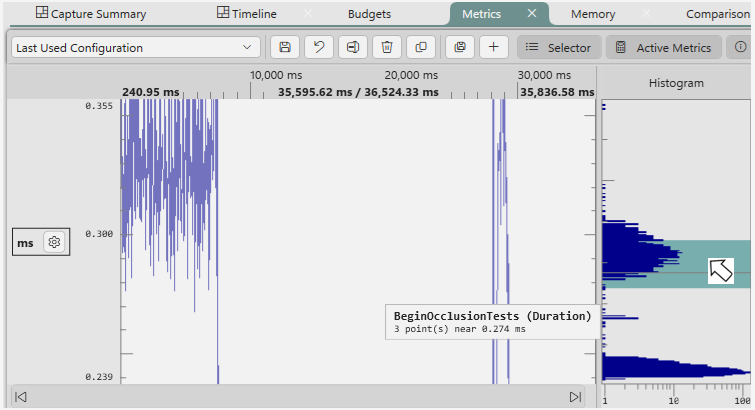Viewport: 755px width, 410px height.
Task: Open ms axis settings gear
Action: (54, 242)
